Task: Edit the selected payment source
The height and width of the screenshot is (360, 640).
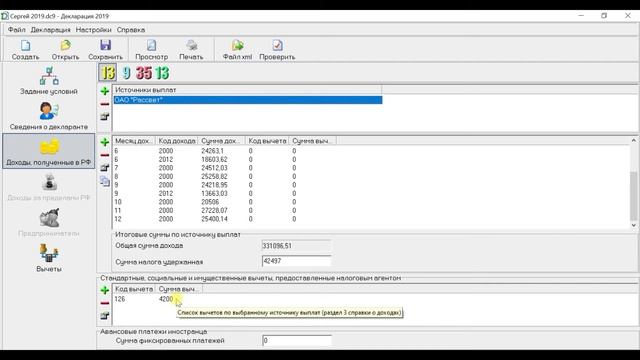Action: pyautogui.click(x=105, y=117)
